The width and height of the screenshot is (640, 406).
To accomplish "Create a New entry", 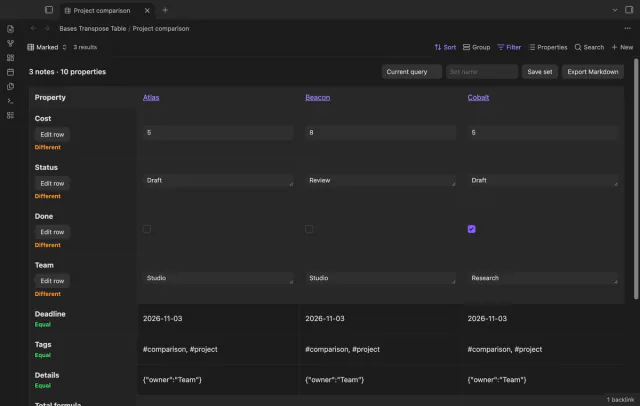I will [x=622, y=47].
